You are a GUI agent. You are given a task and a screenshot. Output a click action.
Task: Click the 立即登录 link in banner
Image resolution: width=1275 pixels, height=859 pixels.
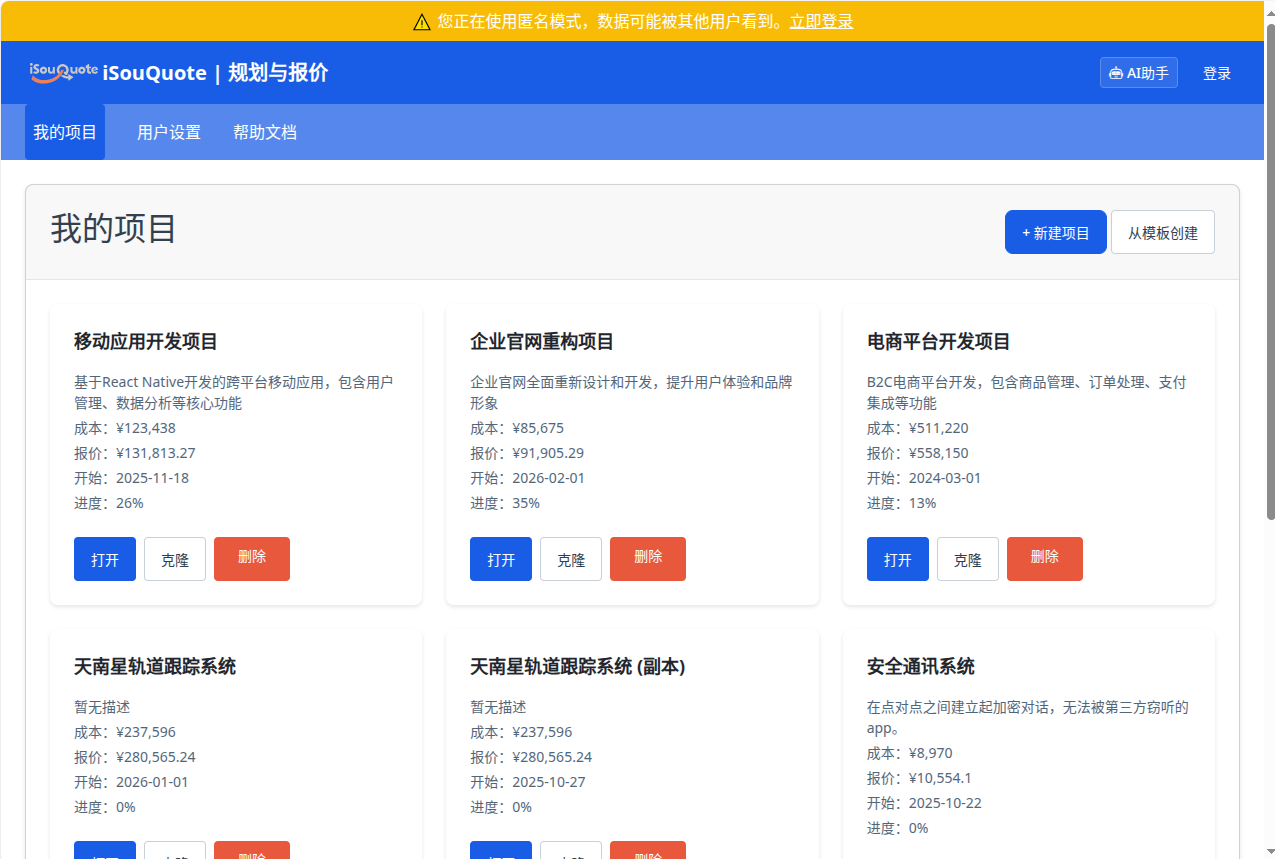(821, 22)
